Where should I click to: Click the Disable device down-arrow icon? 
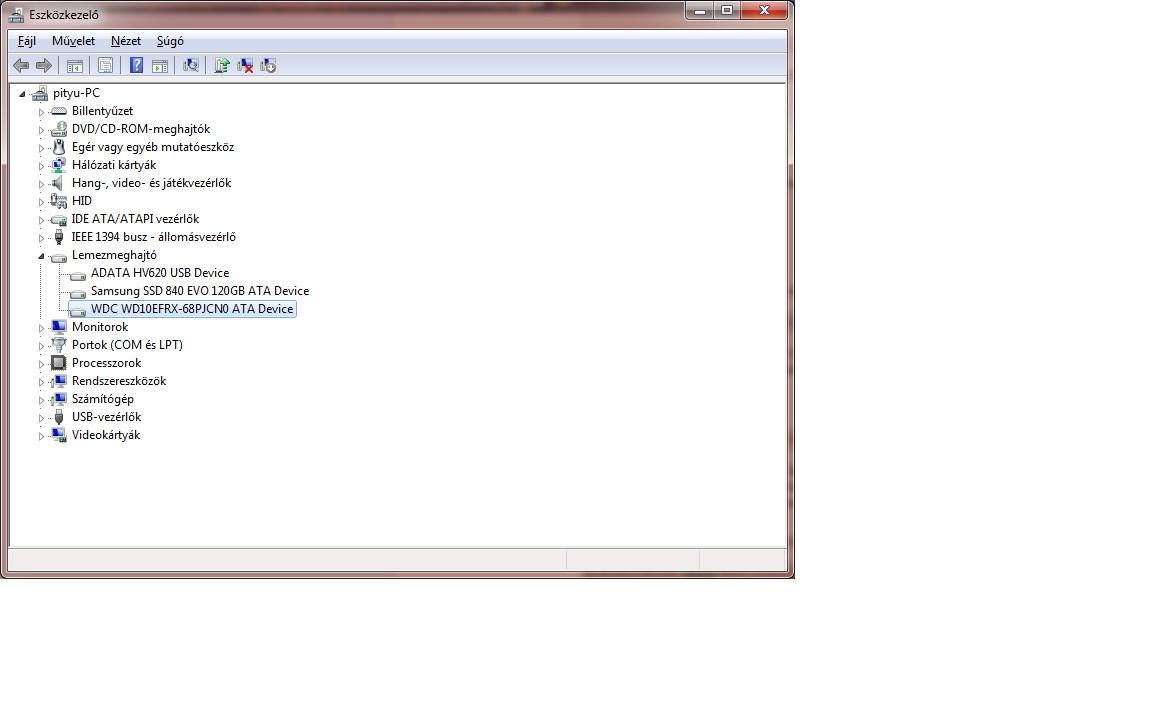(x=268, y=65)
